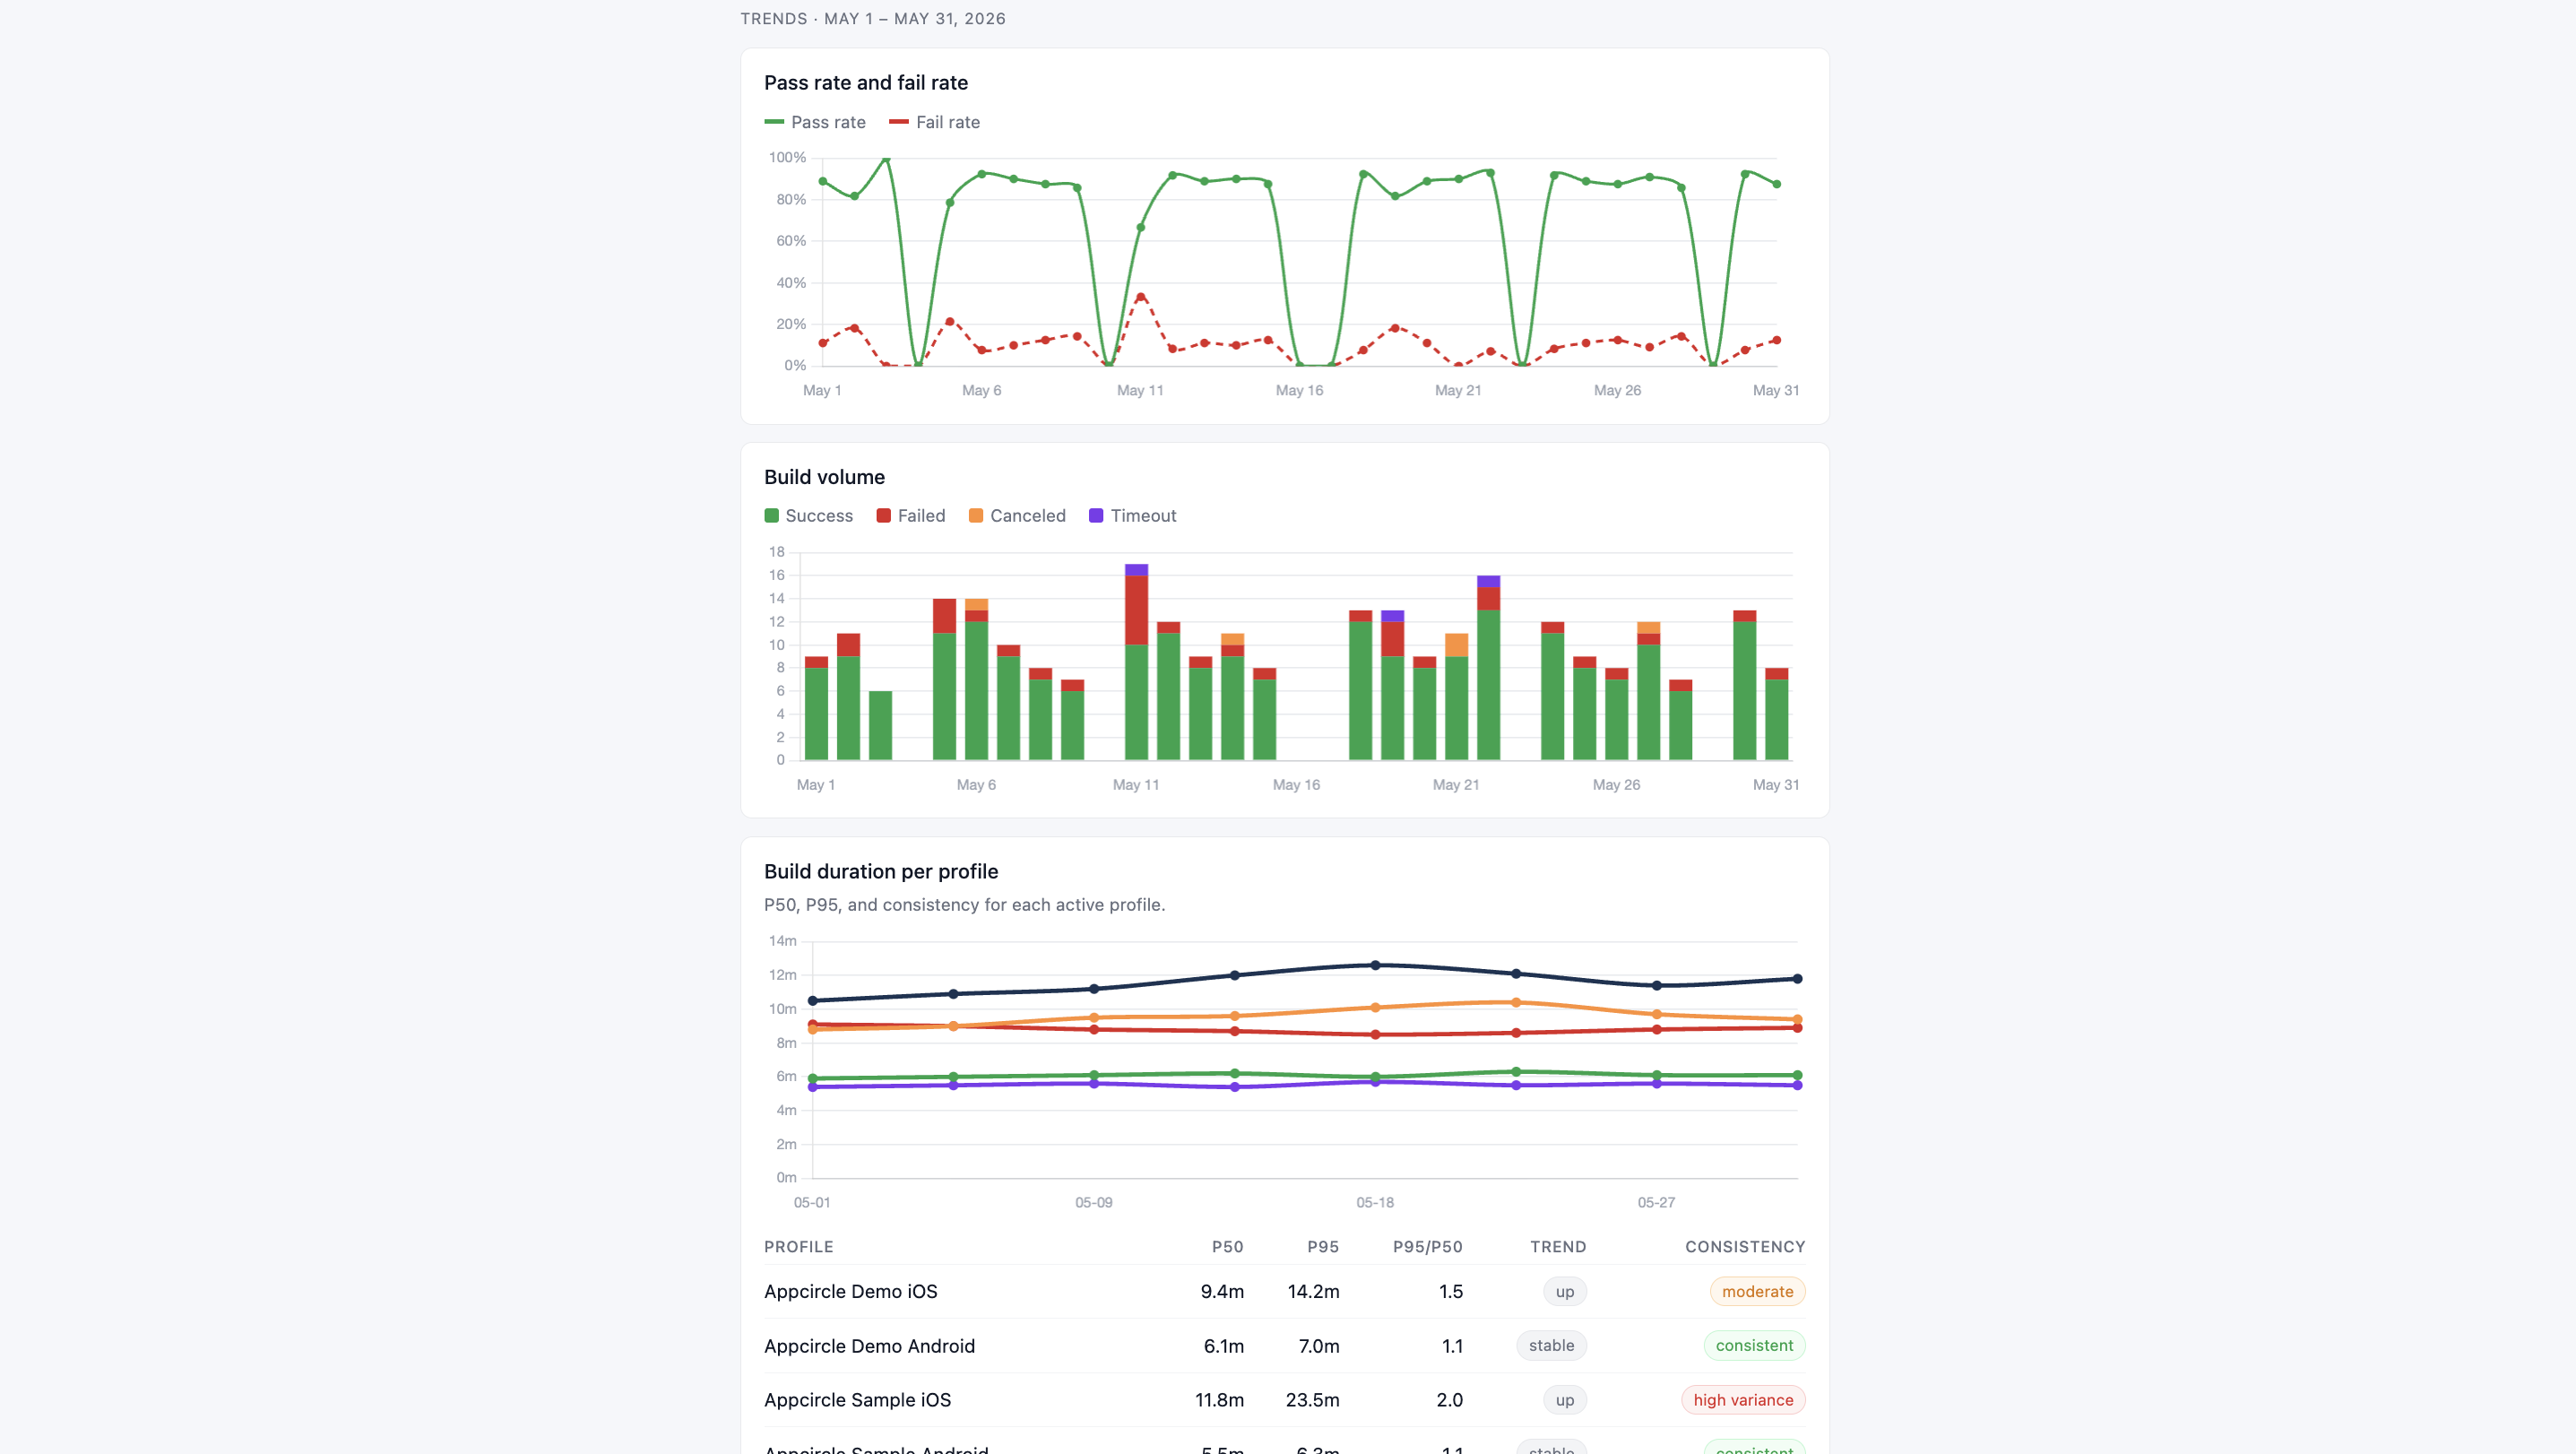2576x1454 pixels.
Task: Click the Build duration per profile title
Action: coord(881,871)
